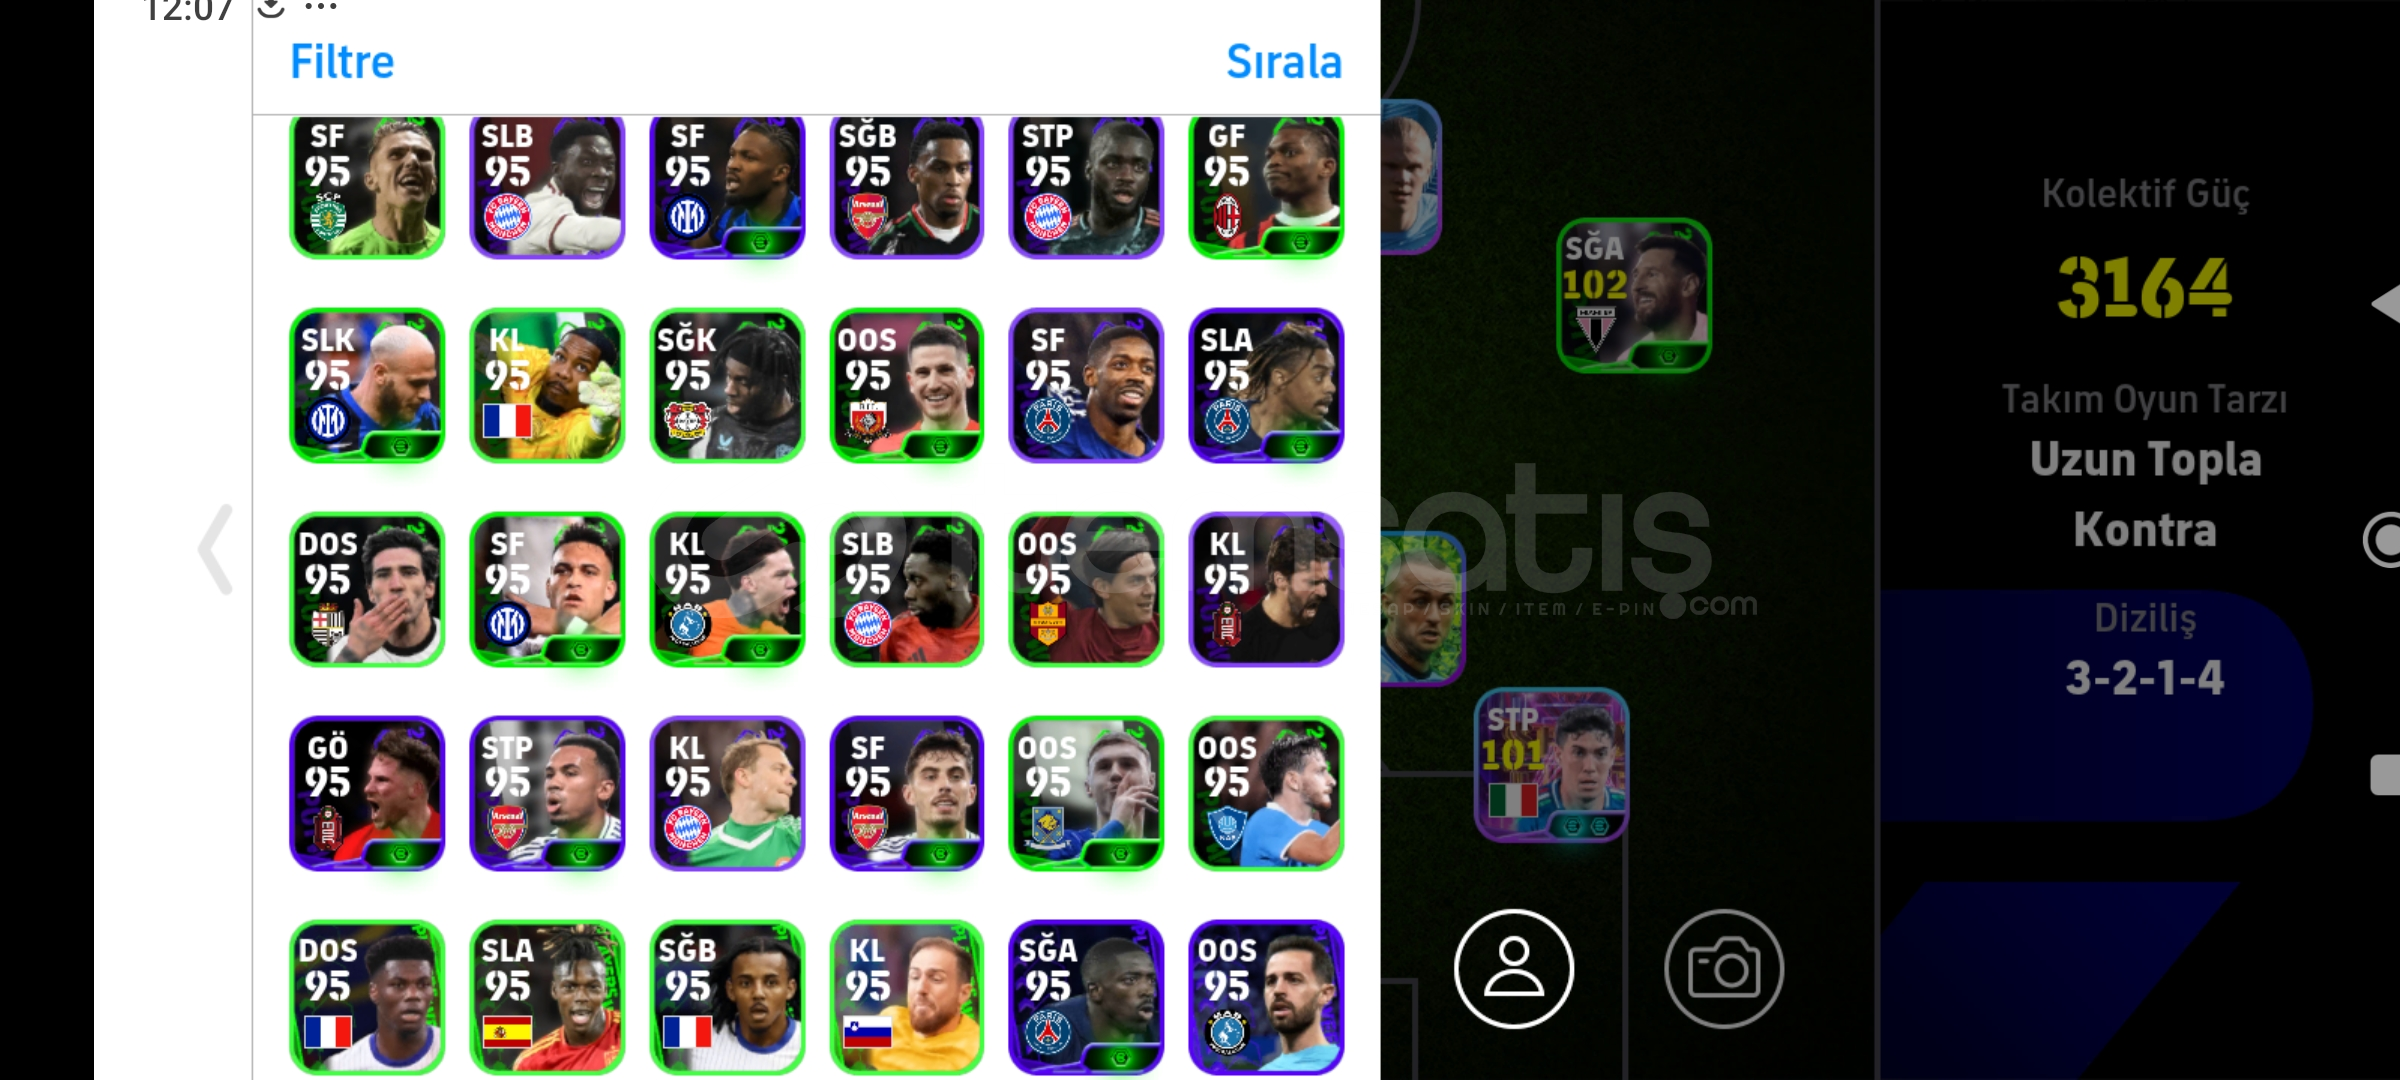Screen dimensions: 2400x1080
Task: Tap the Uzun Topla Kontra playstyle text
Action: point(2145,494)
